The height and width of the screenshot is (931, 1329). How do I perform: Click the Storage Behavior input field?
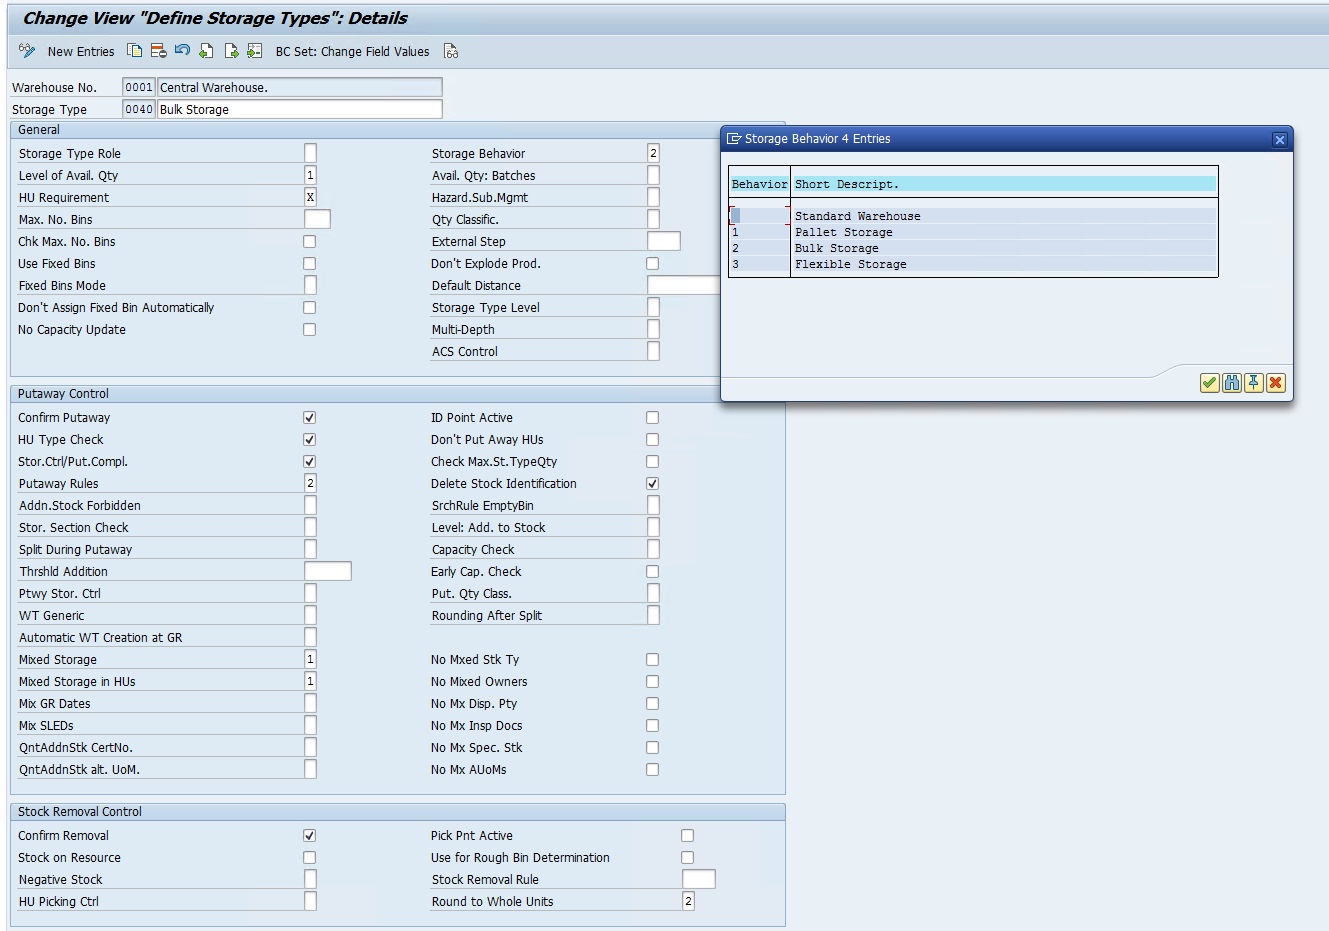click(x=652, y=152)
